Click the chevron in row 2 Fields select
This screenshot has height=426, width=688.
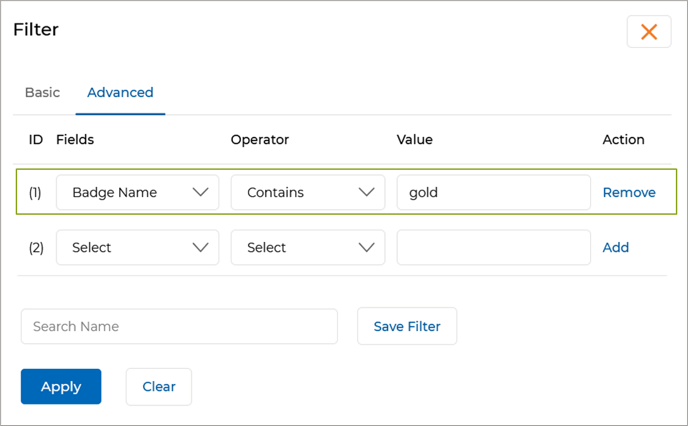point(201,247)
